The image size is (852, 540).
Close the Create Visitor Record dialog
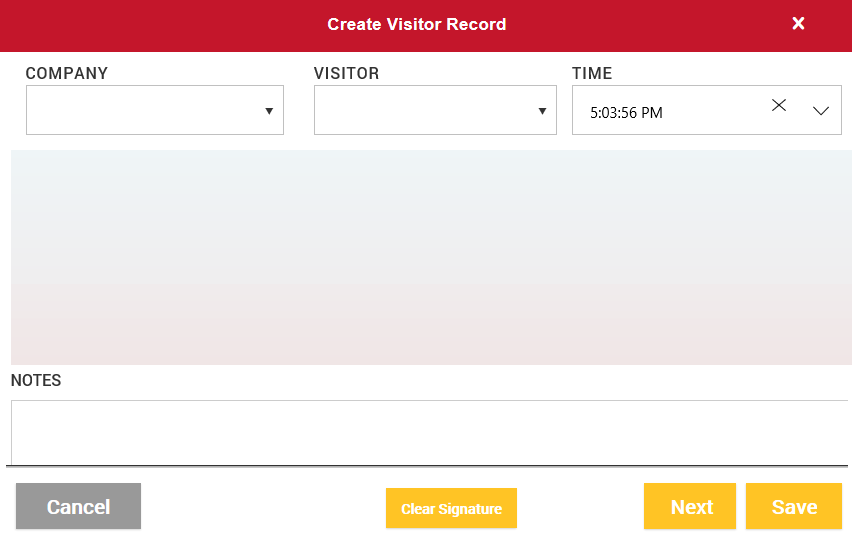point(798,24)
